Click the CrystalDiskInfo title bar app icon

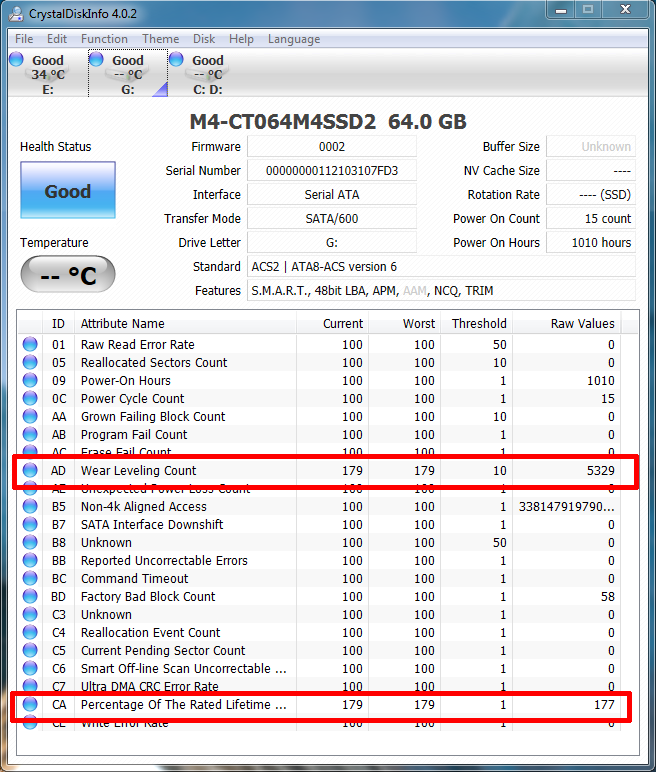16,13
